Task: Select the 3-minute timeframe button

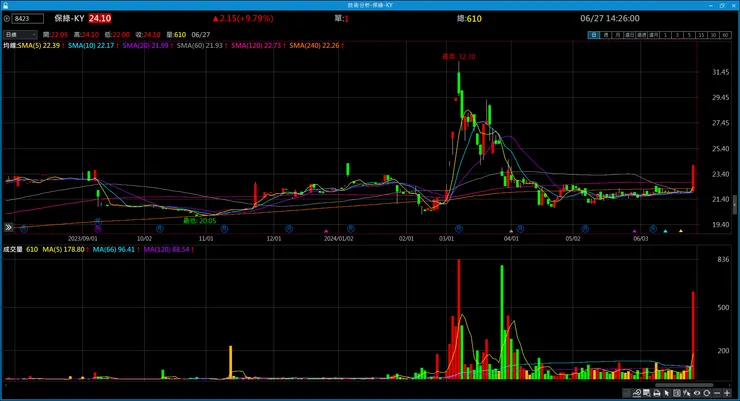Action: (x=677, y=35)
